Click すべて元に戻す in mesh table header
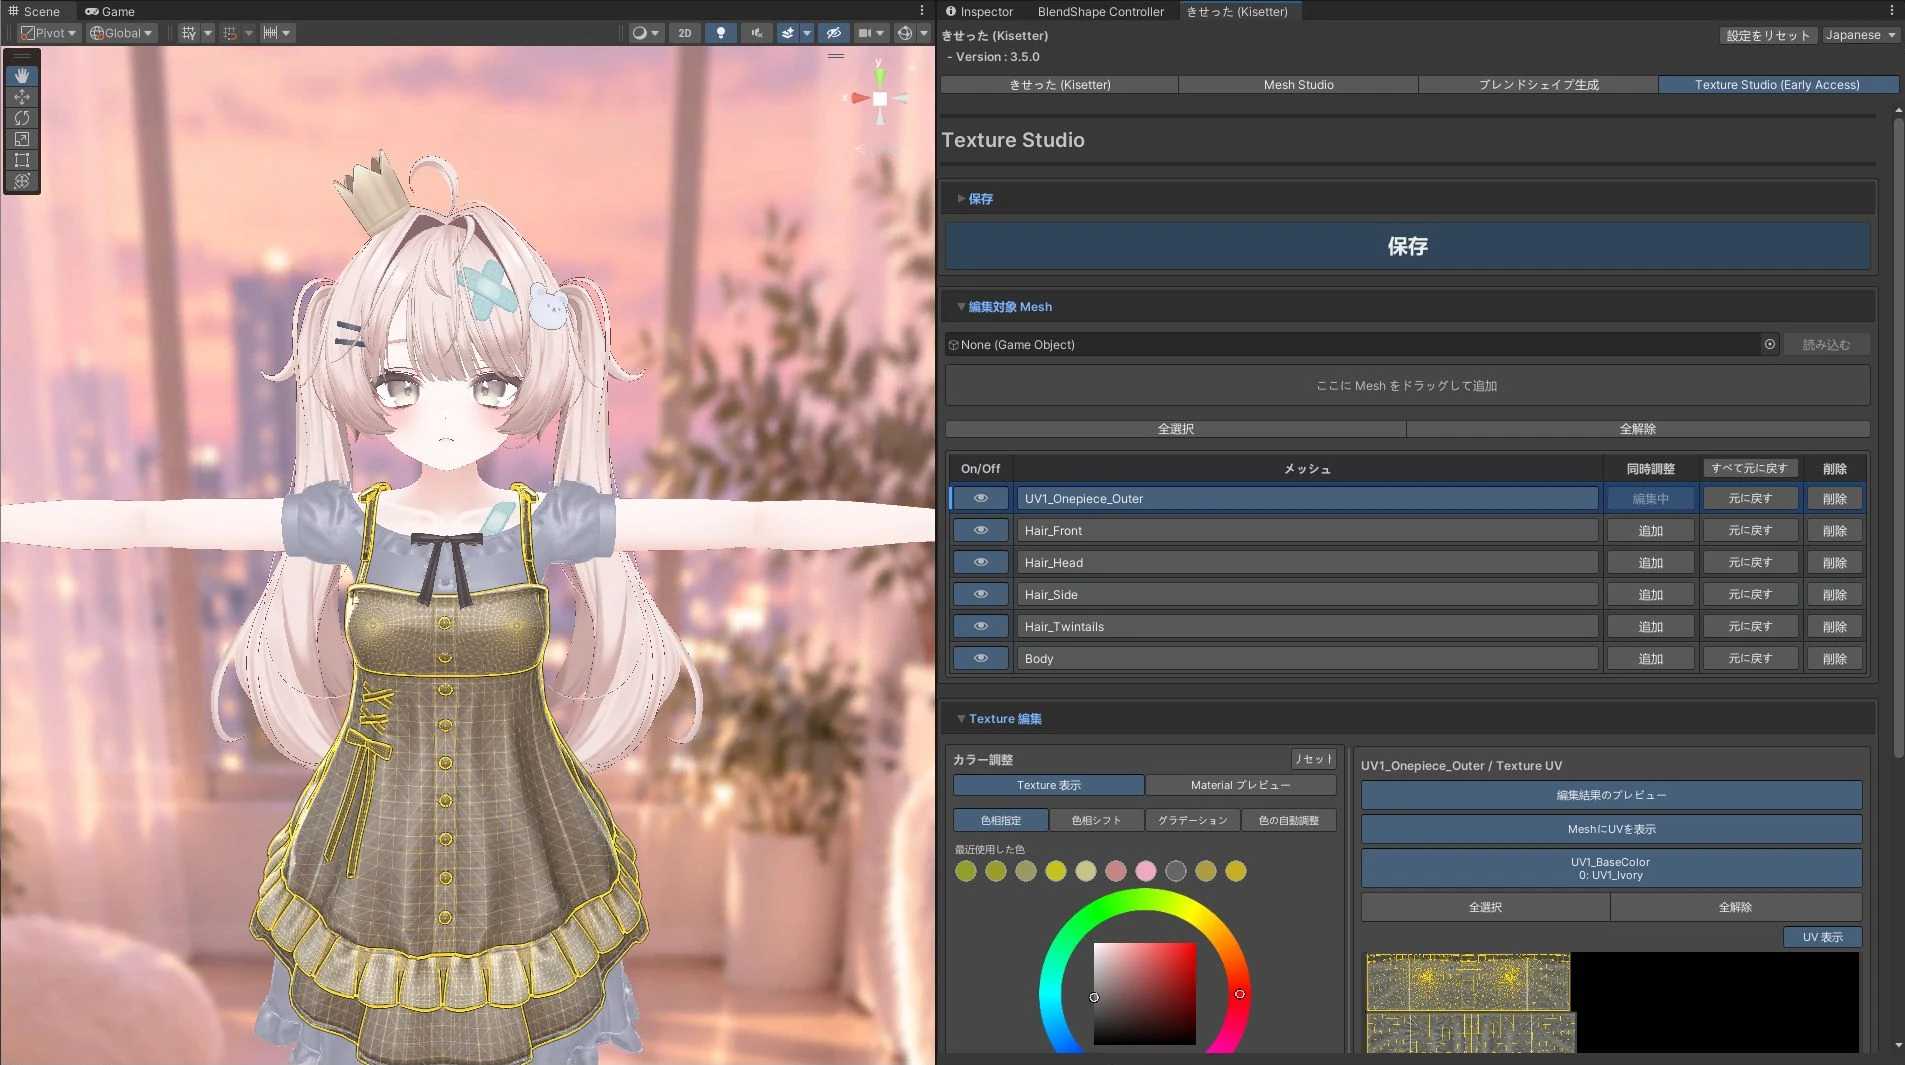Image resolution: width=1905 pixels, height=1065 pixels. [1749, 468]
